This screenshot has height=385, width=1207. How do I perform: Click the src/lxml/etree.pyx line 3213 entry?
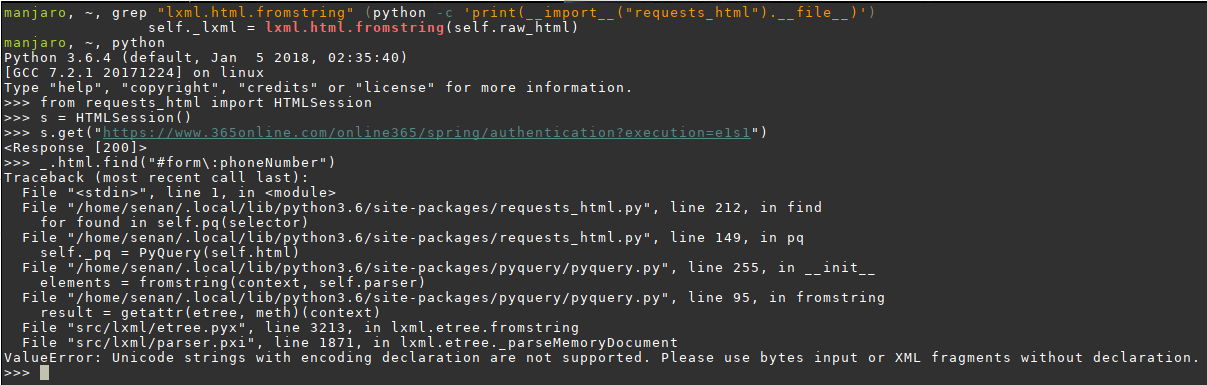(300, 327)
